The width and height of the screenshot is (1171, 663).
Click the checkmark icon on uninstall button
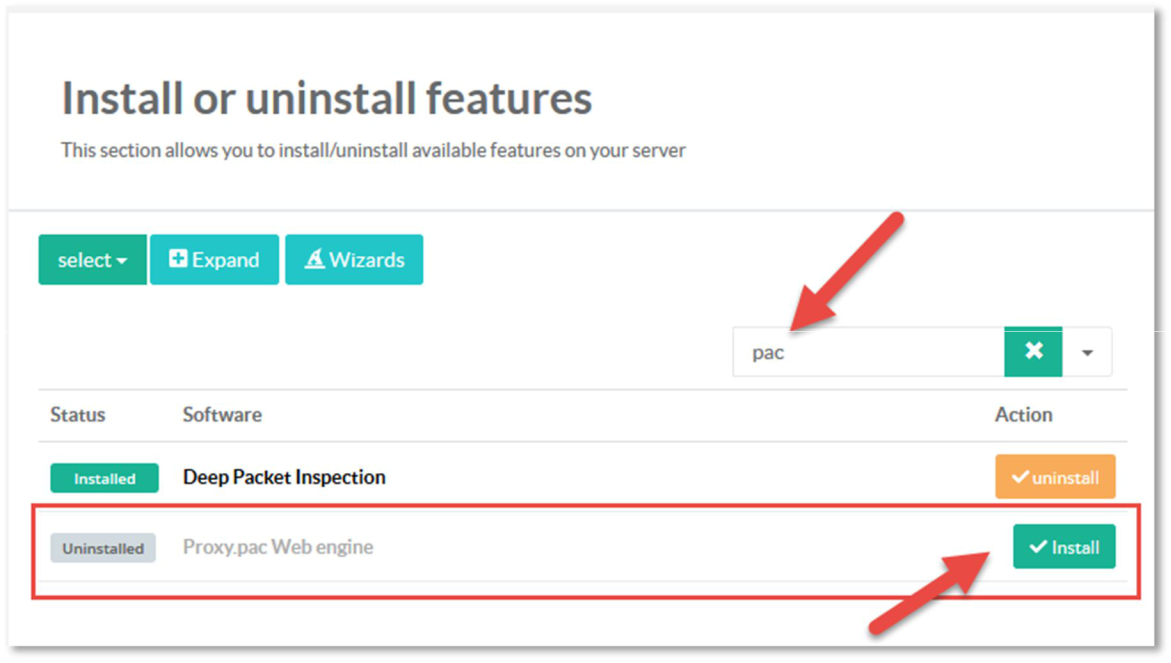tap(1020, 477)
